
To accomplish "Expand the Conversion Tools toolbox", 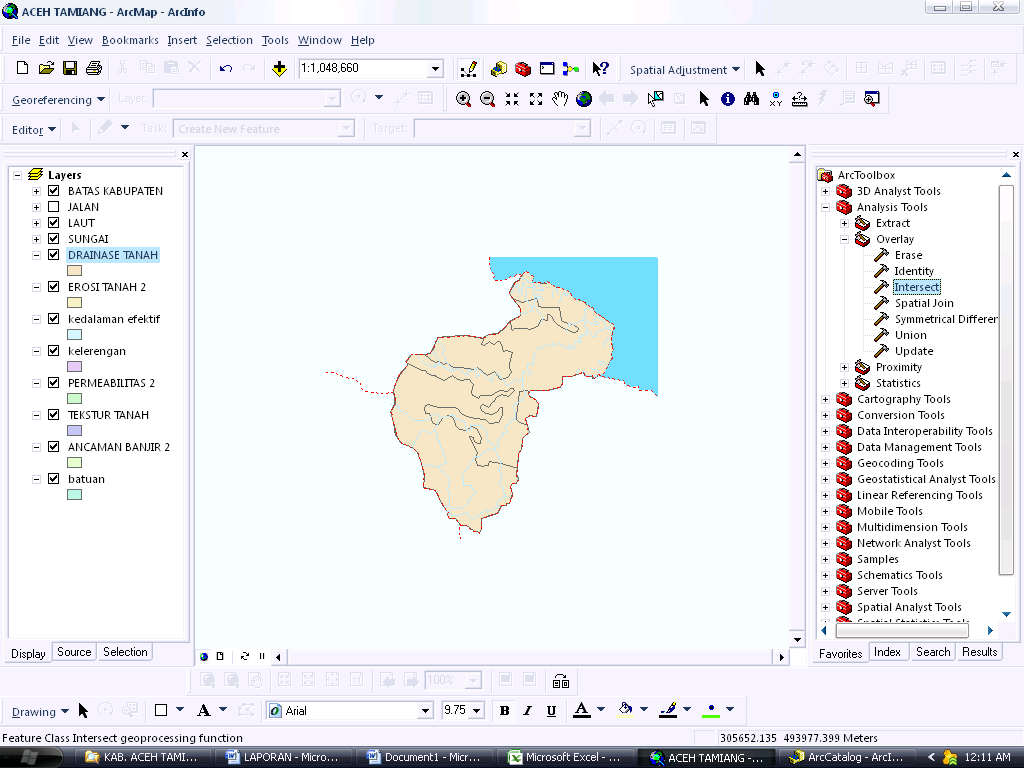I will point(826,415).
